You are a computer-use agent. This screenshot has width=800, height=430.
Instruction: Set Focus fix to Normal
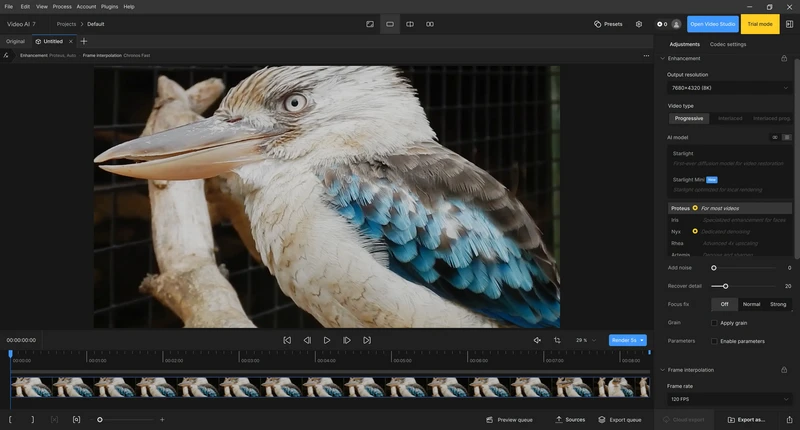[751, 304]
